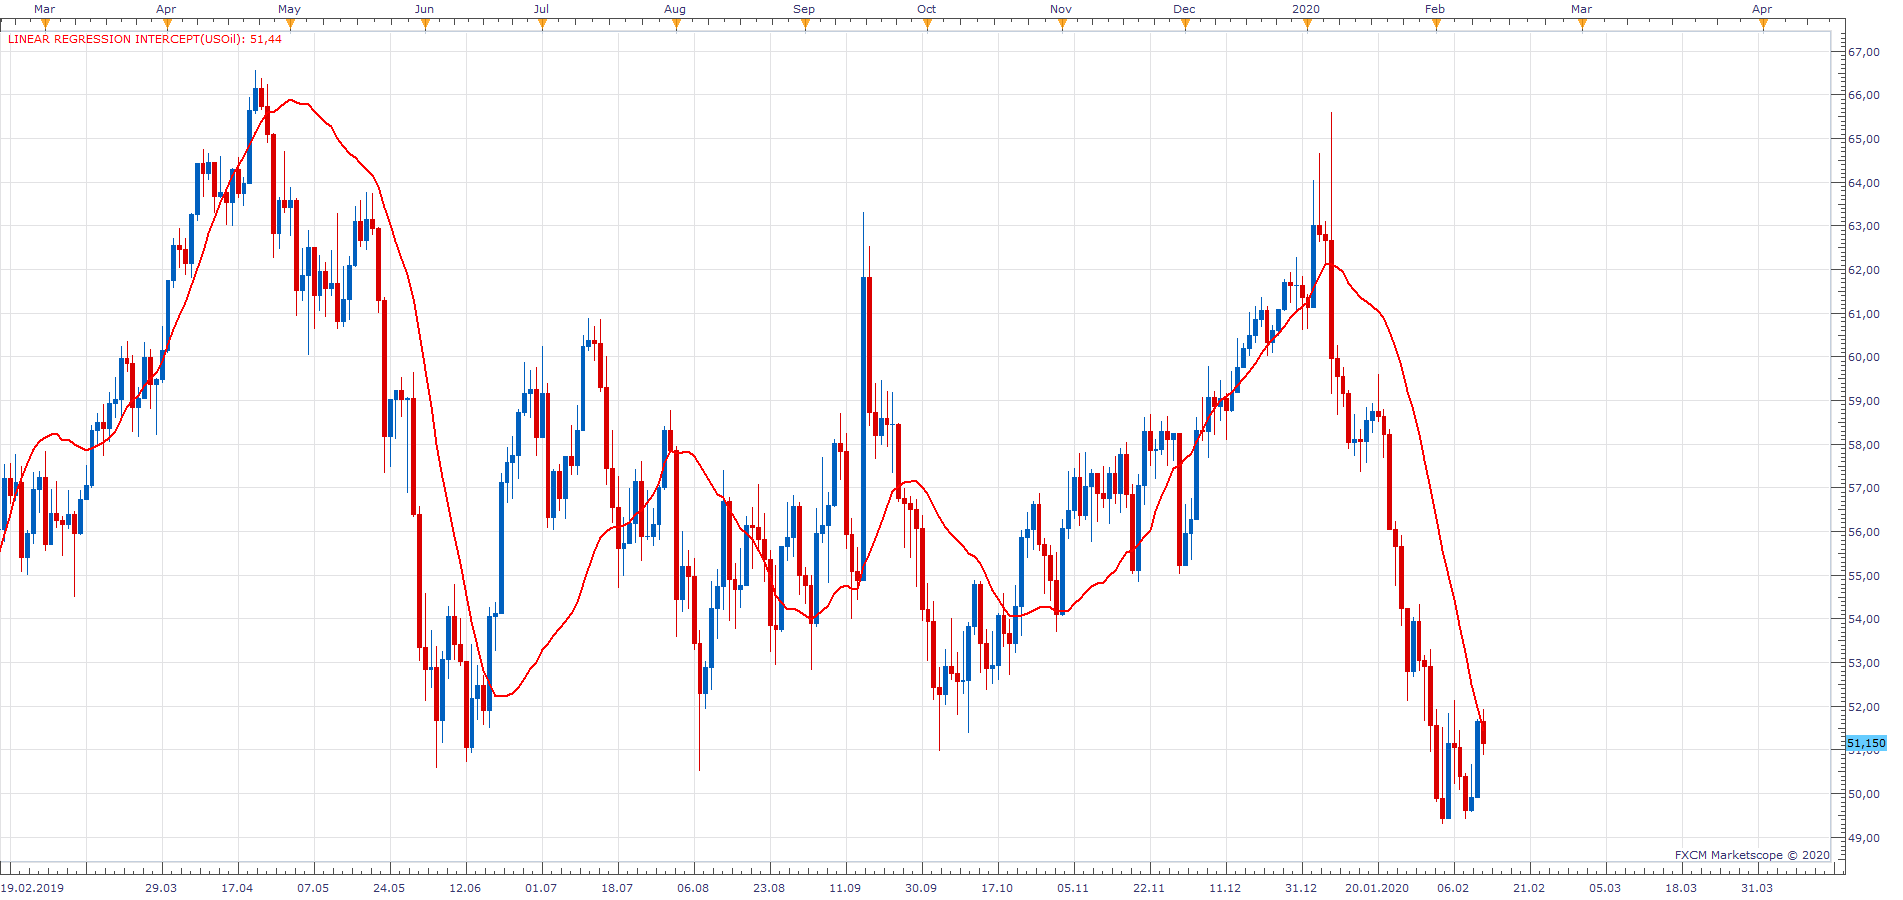Screen dimensions: 1903x900
Task: Click the 20.01.2020 date axis label
Action: [1377, 888]
